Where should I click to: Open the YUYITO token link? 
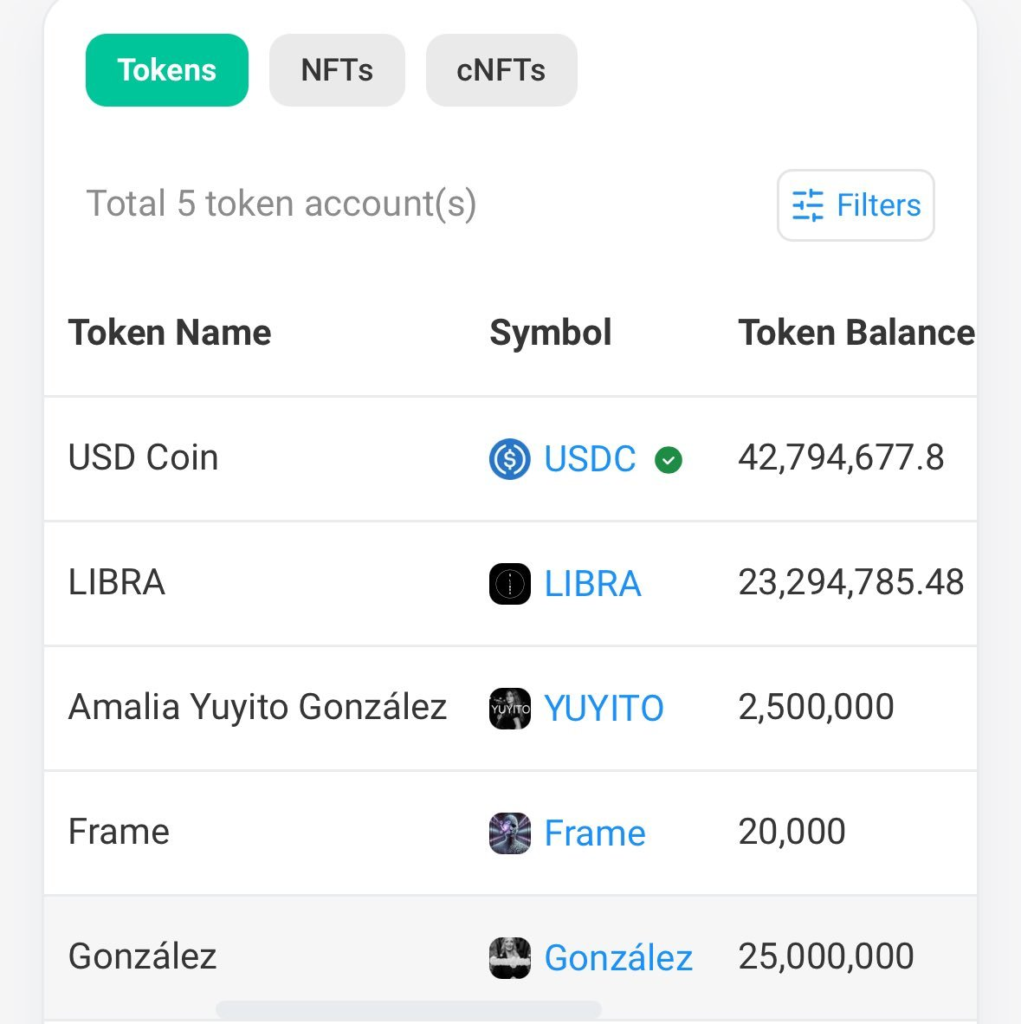point(604,709)
